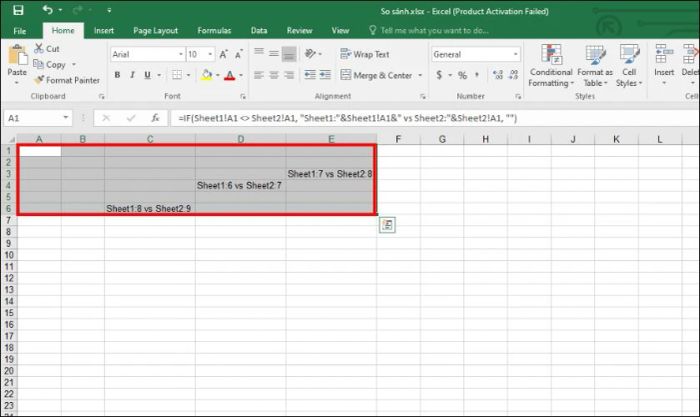Apply comma style
The height and width of the screenshot is (417, 700).
477,75
